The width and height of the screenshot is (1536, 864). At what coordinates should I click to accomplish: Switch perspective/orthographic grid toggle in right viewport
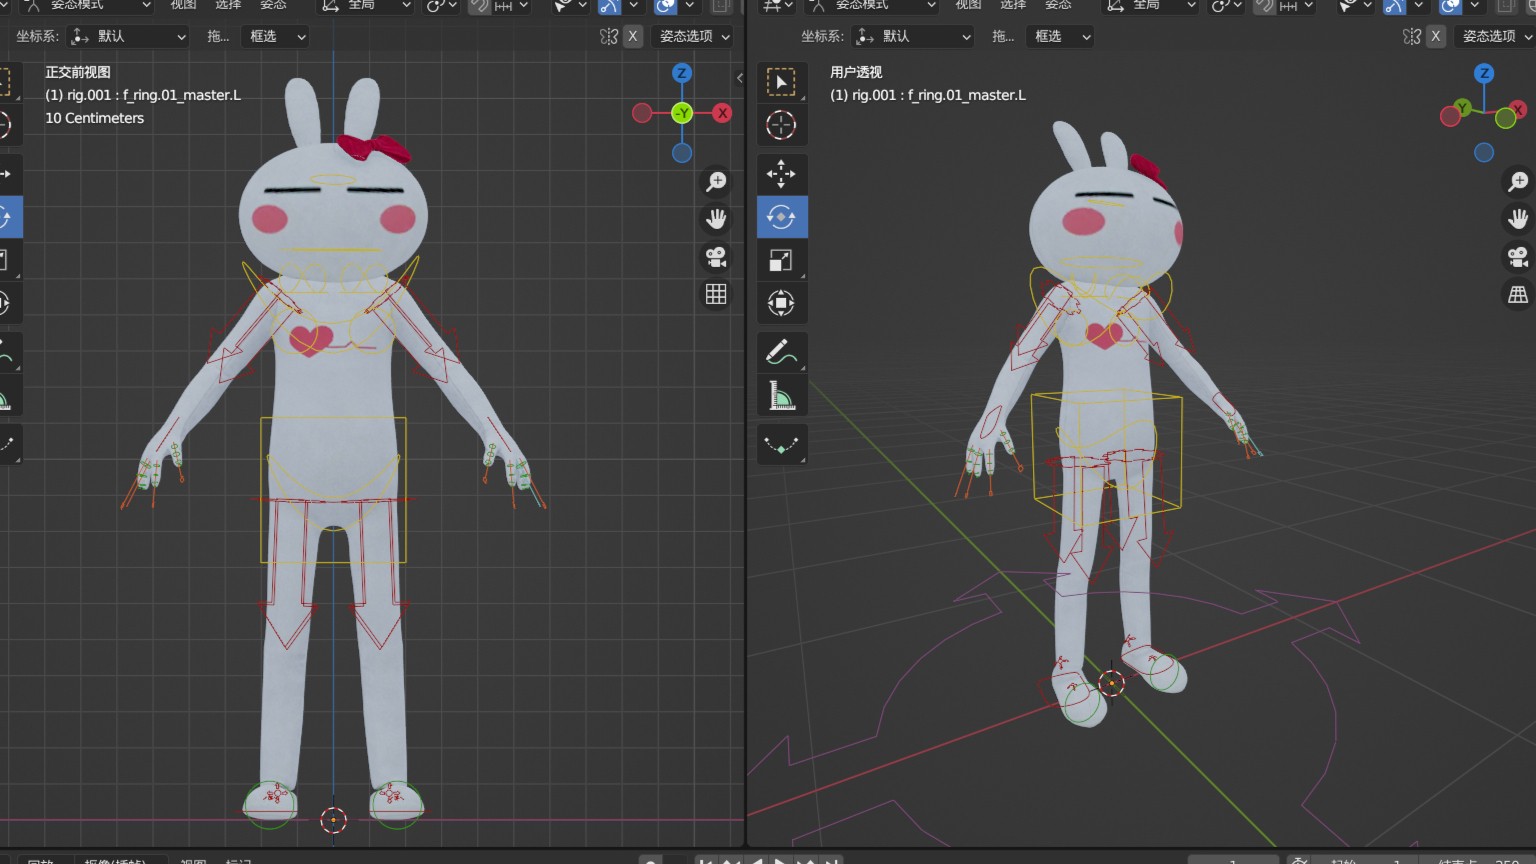pos(1518,294)
